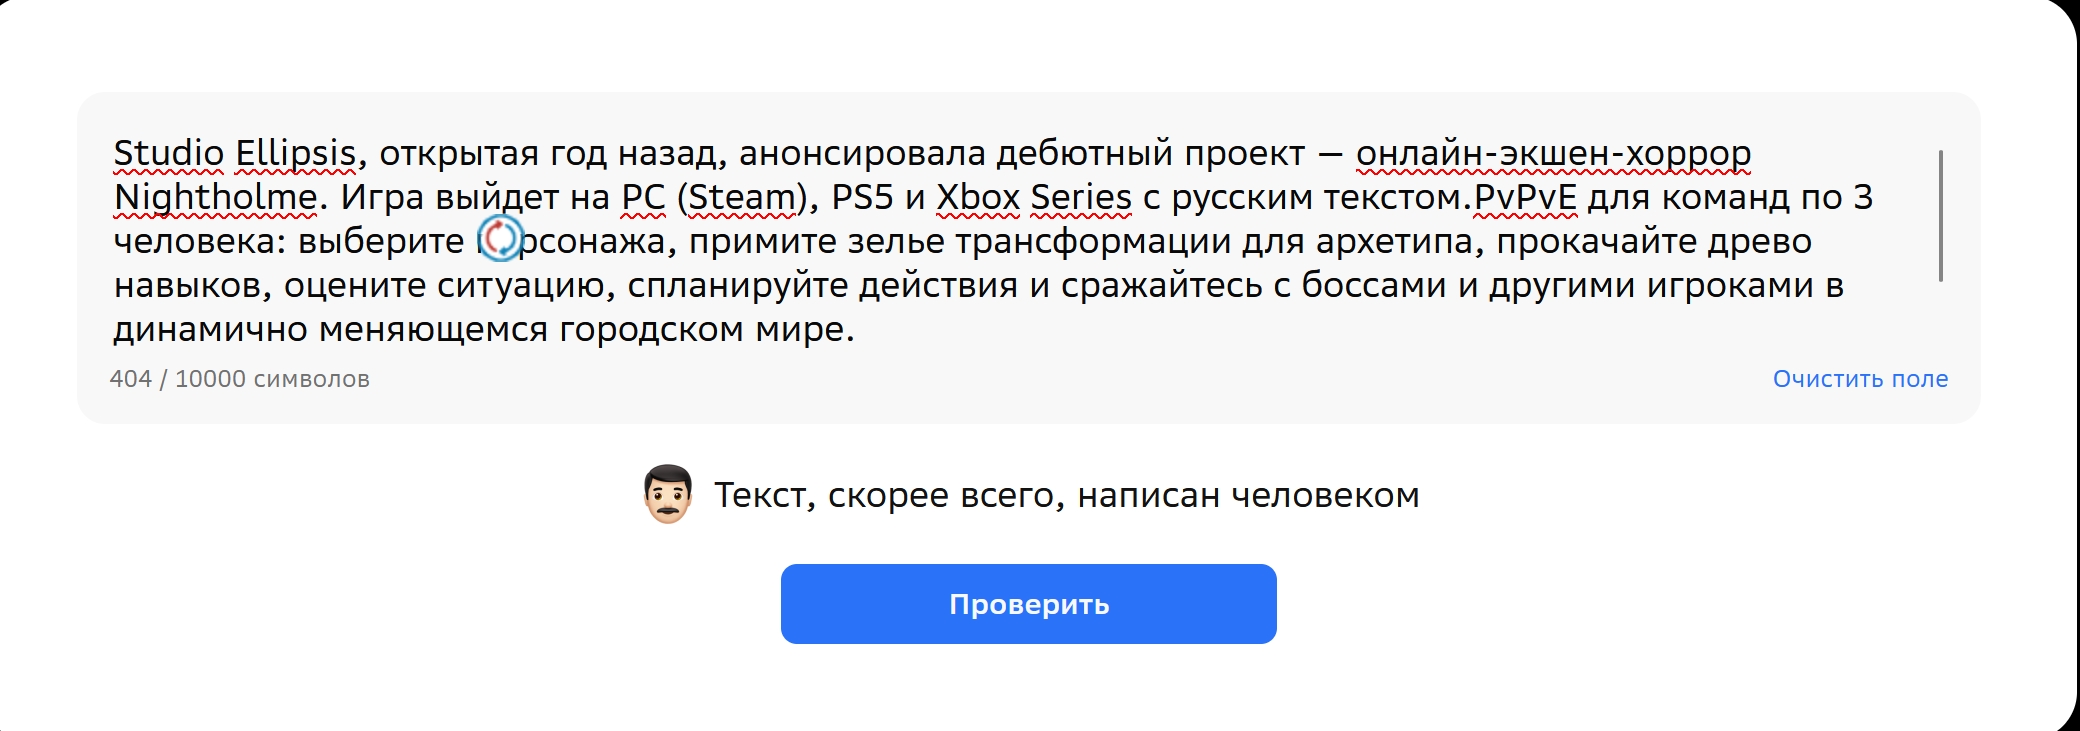Click the Очистить поле link
This screenshot has height=731, width=2080.
pyautogui.click(x=1860, y=379)
